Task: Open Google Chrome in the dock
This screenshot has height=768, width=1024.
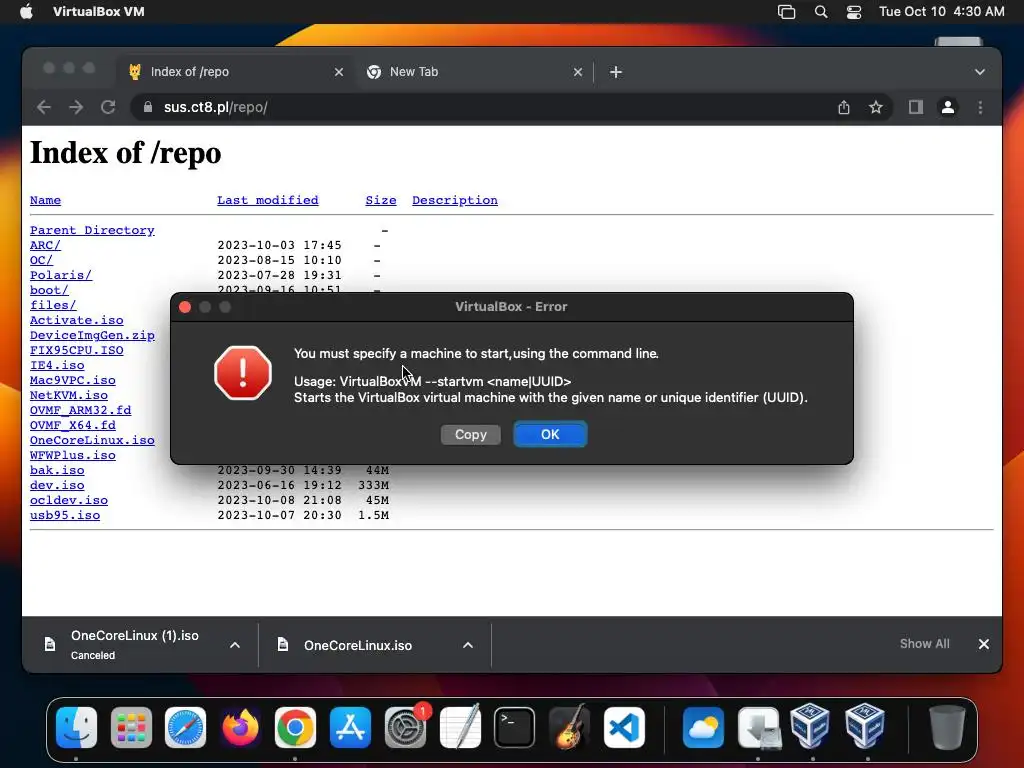Action: [295, 727]
